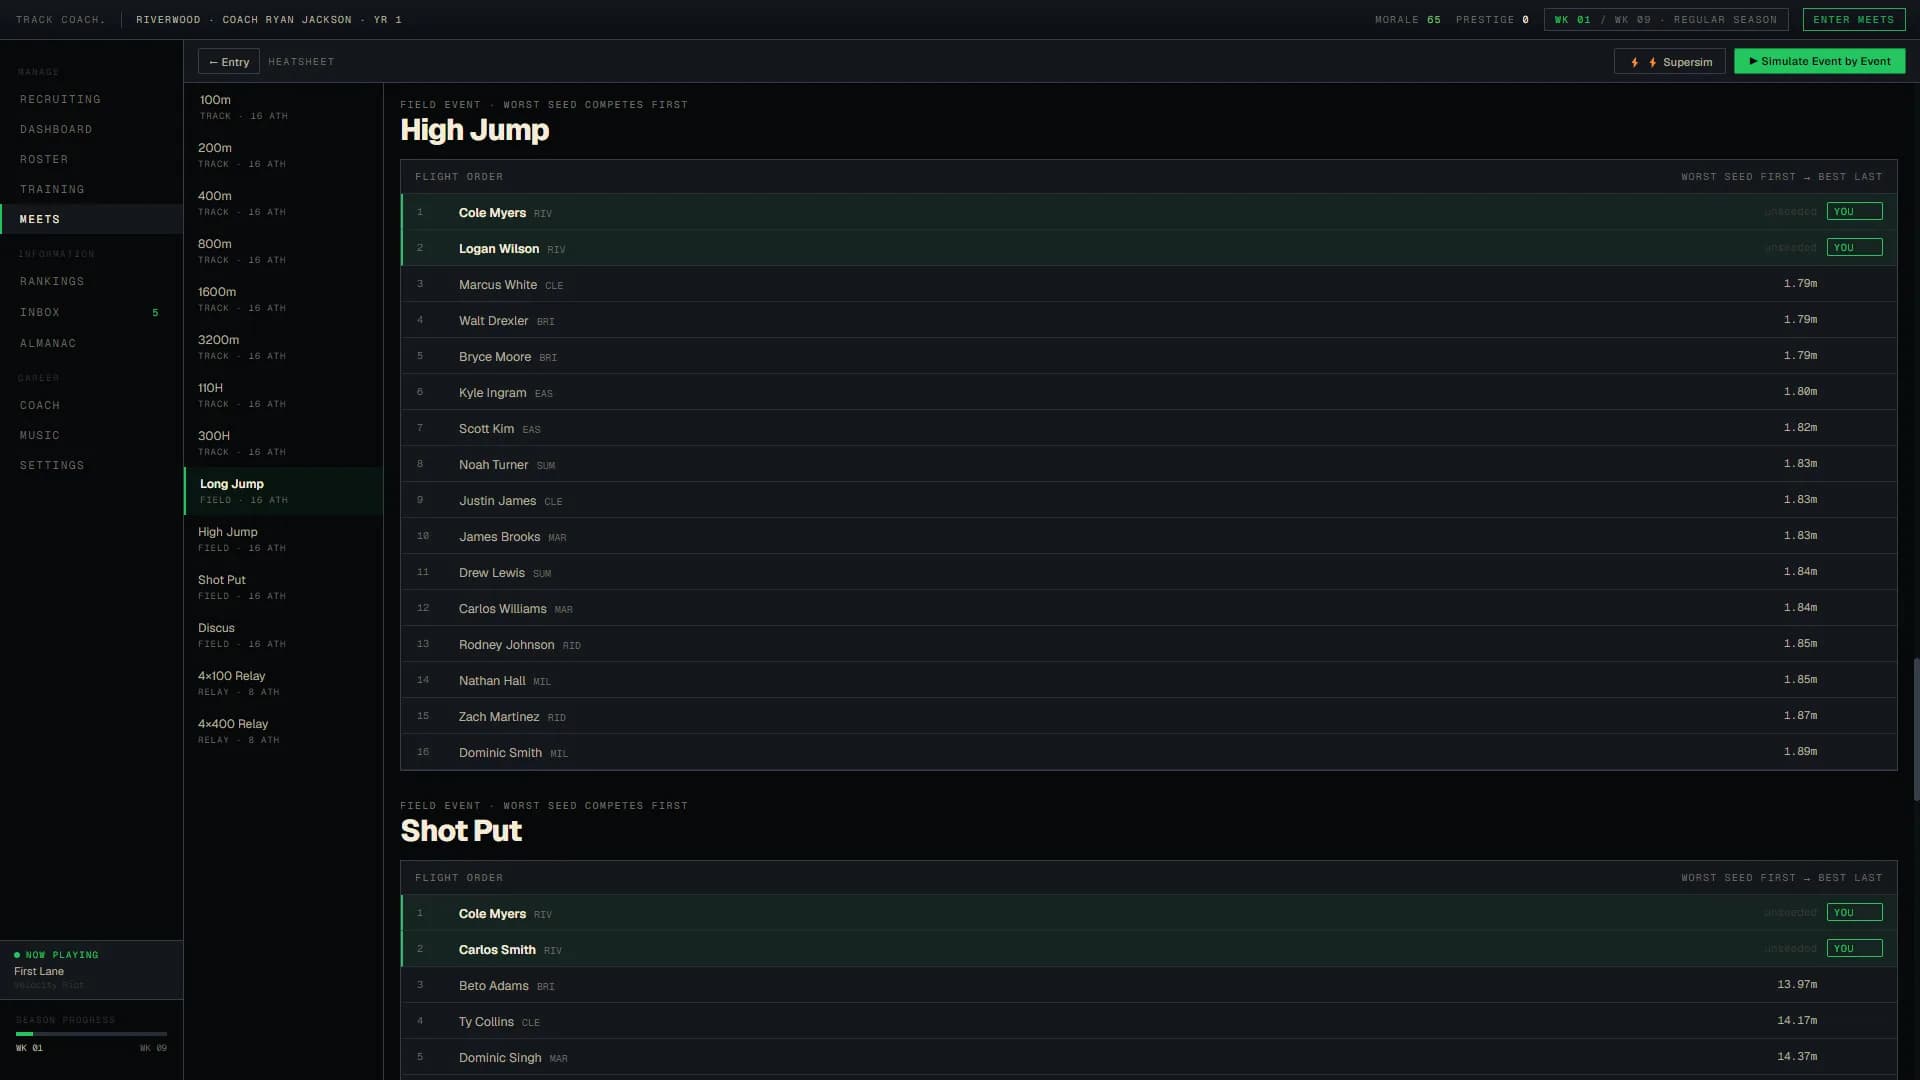The width and height of the screenshot is (1920, 1080).
Task: Click Justin James row
Action: tap(1149, 500)
